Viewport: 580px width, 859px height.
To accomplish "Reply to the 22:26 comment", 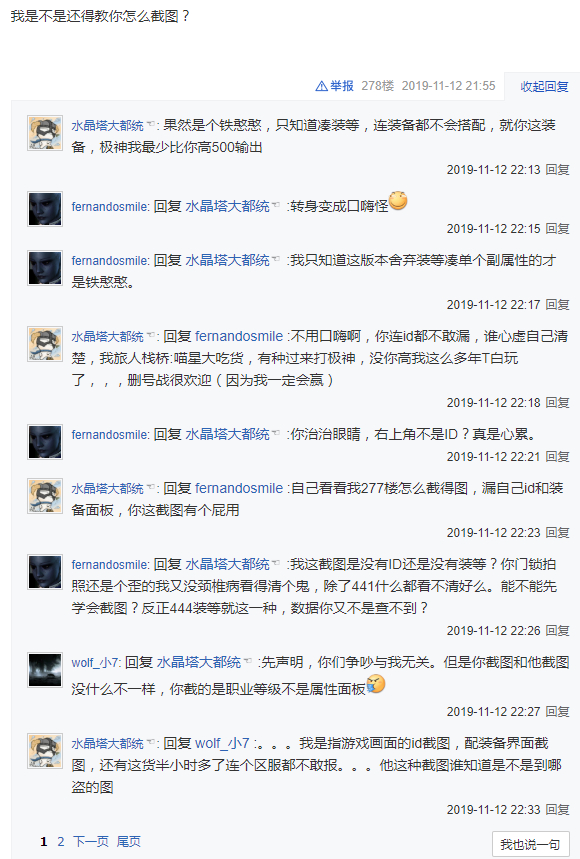I will (558, 631).
